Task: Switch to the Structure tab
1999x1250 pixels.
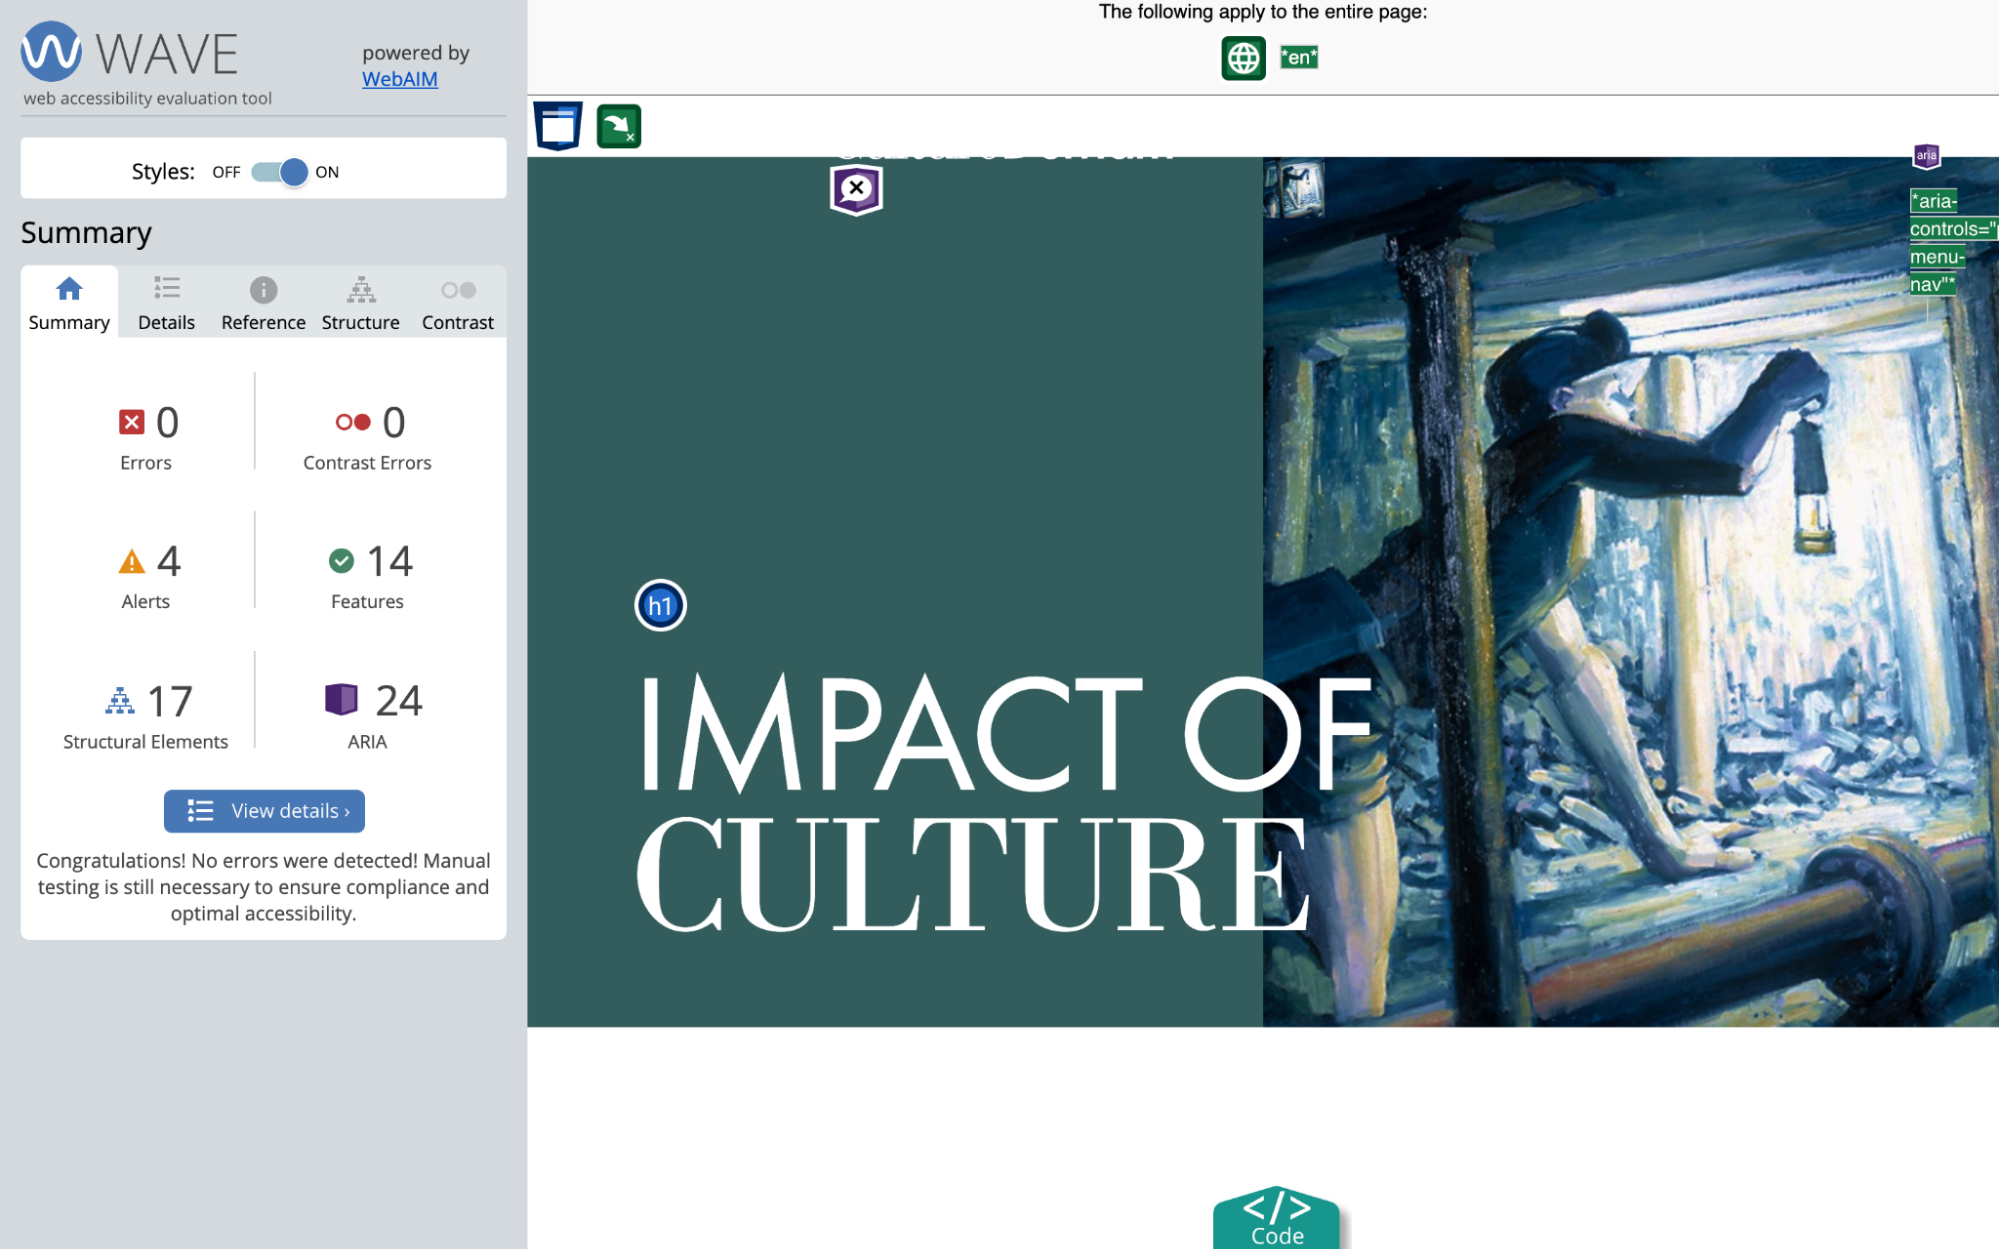Action: click(x=361, y=302)
